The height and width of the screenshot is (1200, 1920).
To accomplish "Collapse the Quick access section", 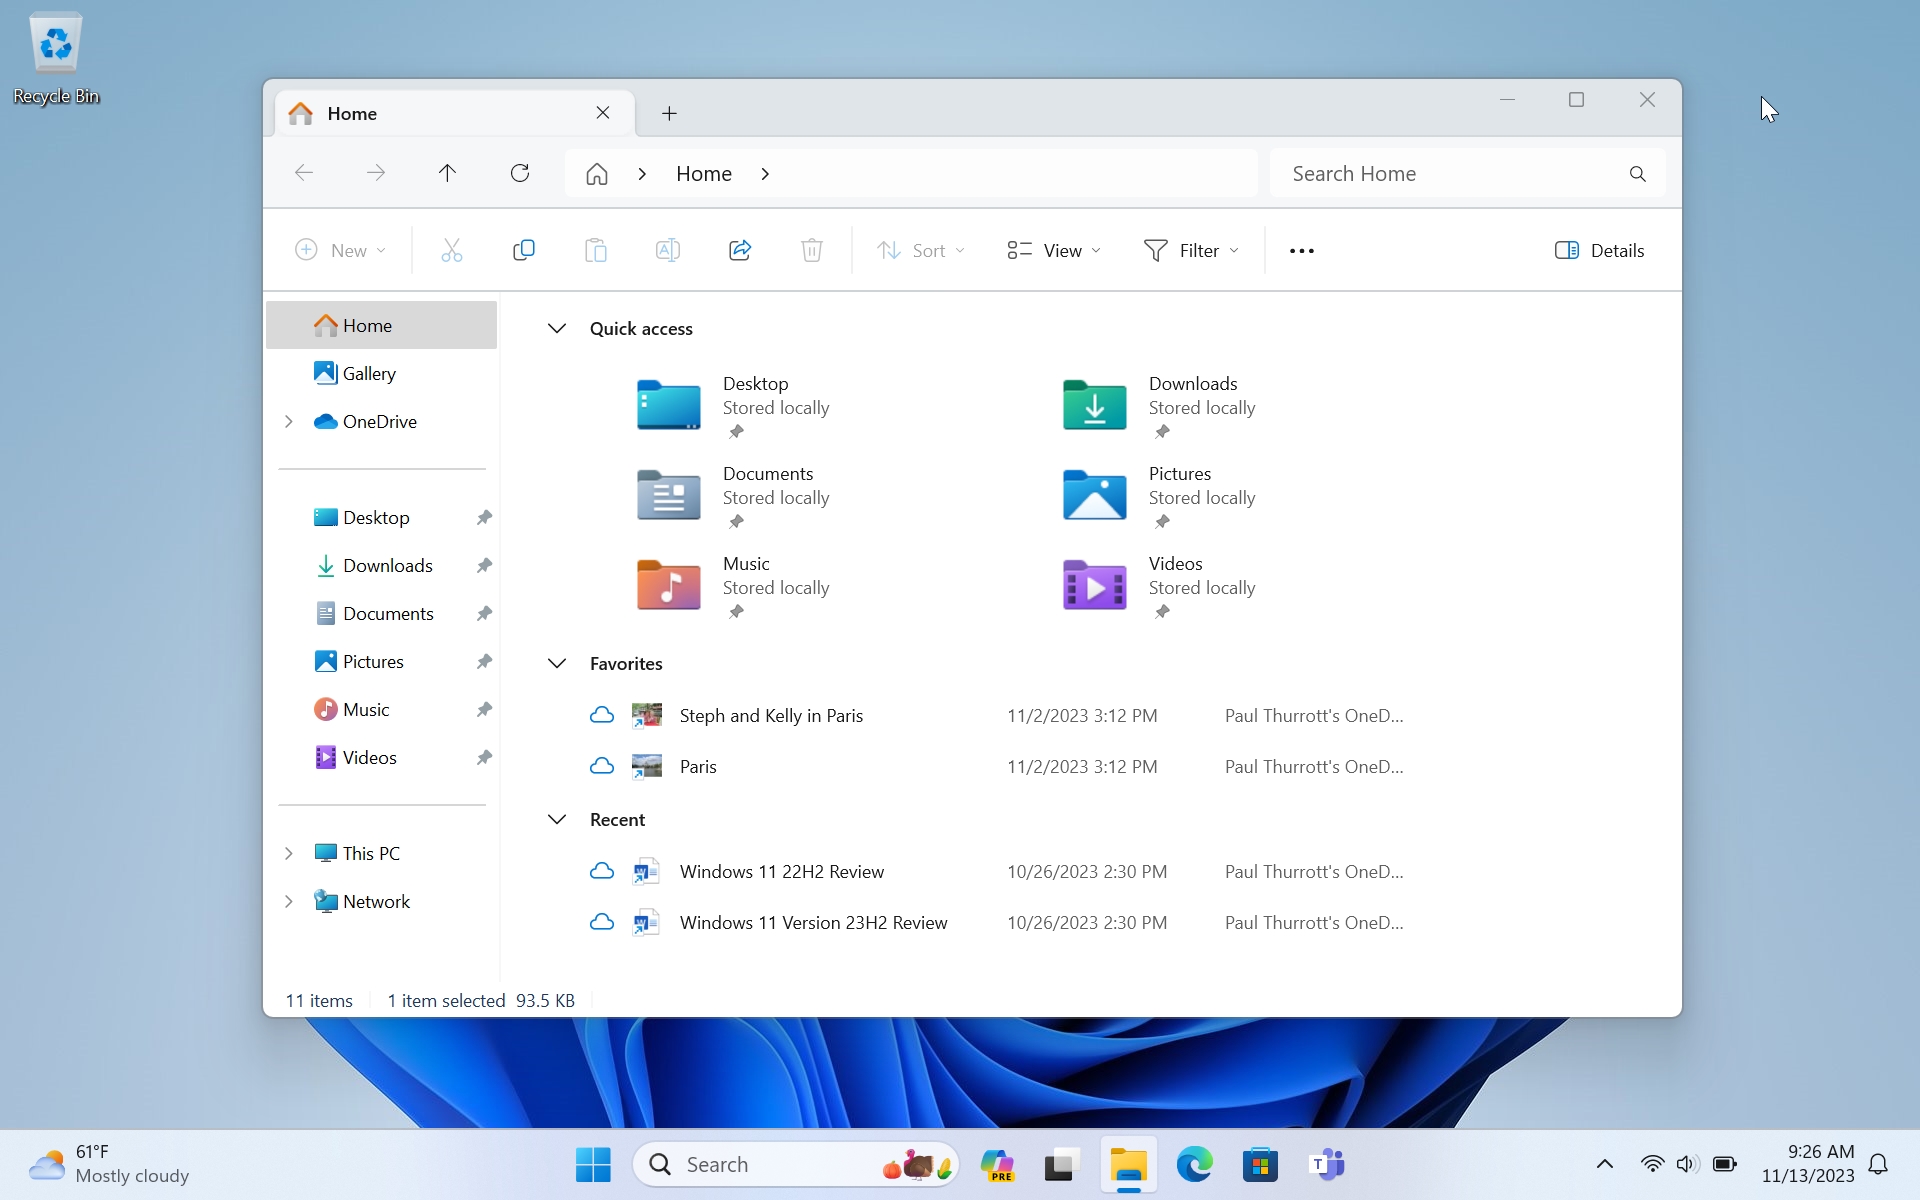I will [x=557, y=329].
